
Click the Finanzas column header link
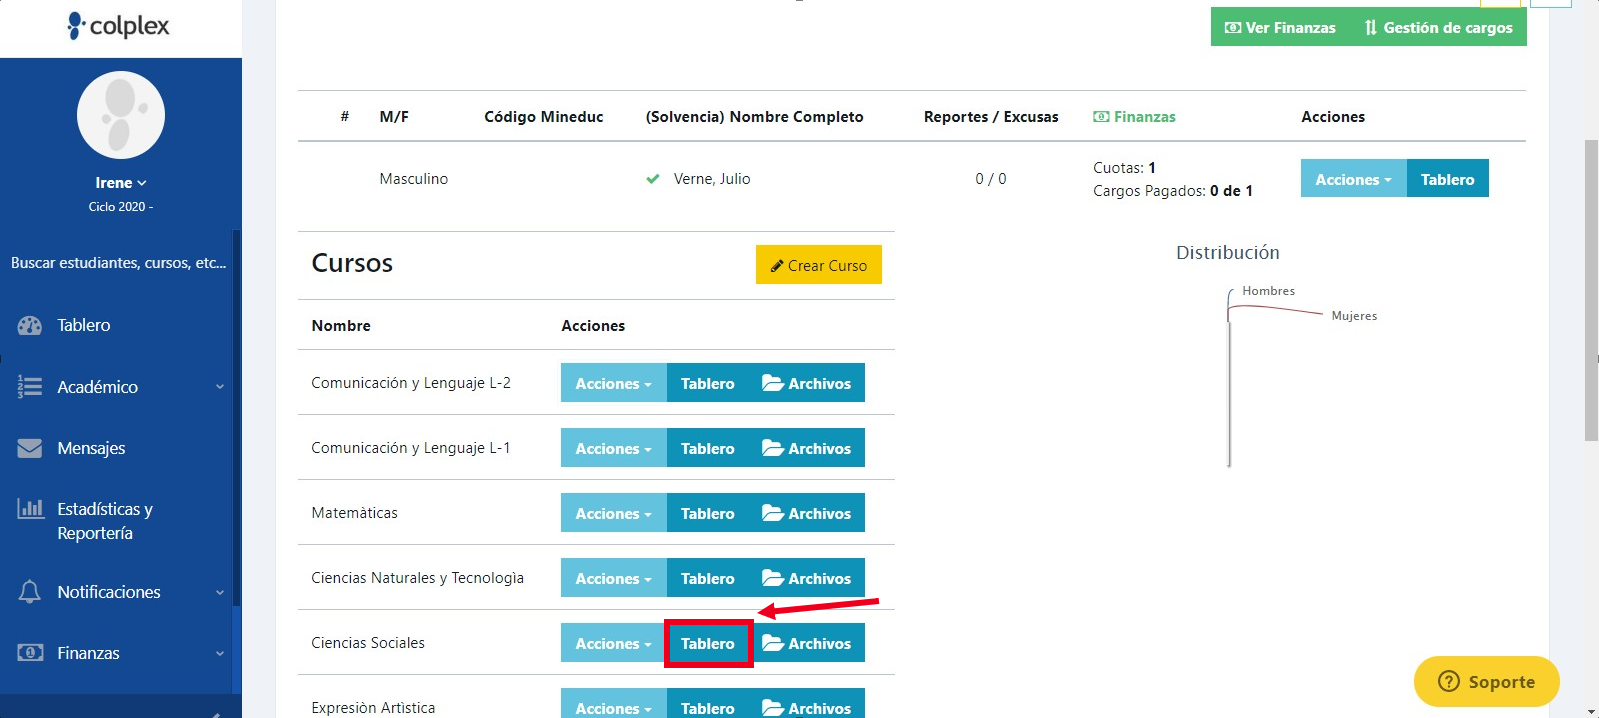point(1134,117)
